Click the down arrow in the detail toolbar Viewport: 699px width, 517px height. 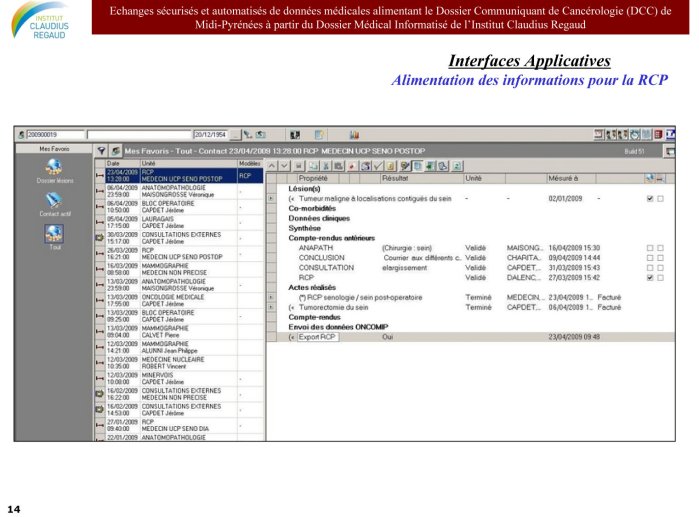click(284, 166)
